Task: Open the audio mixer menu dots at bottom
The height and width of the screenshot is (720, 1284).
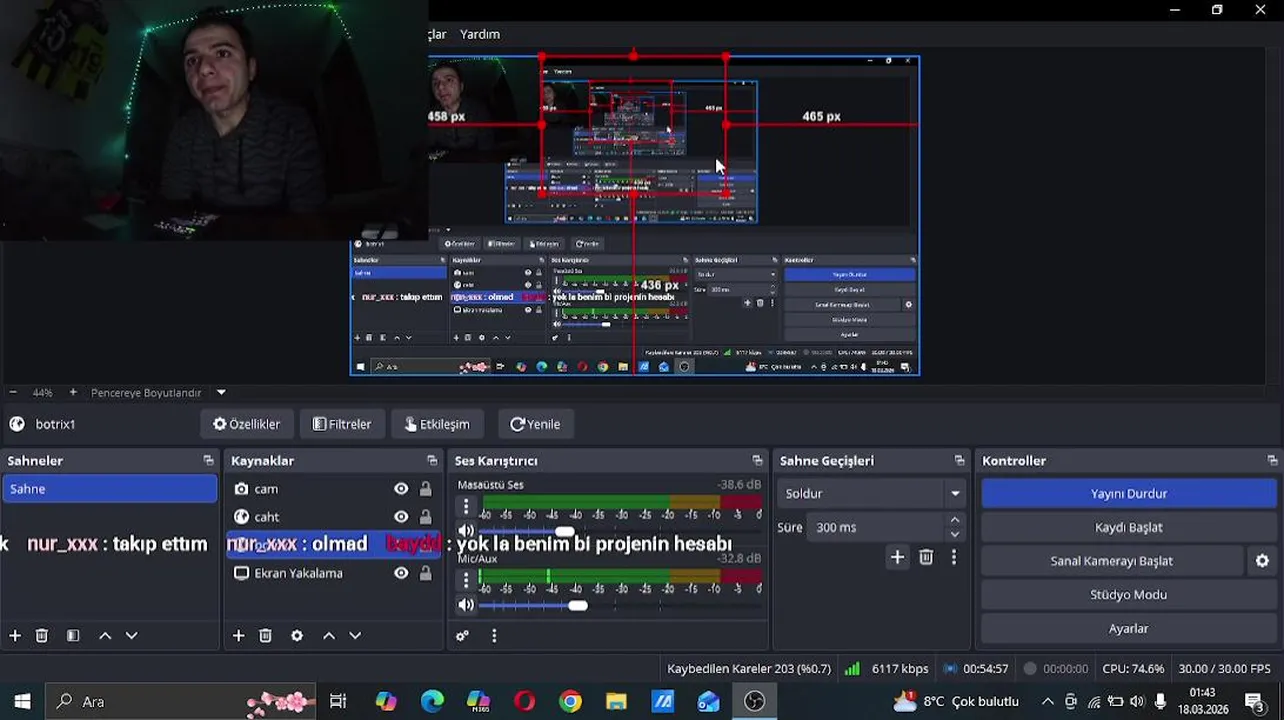Action: pos(494,636)
